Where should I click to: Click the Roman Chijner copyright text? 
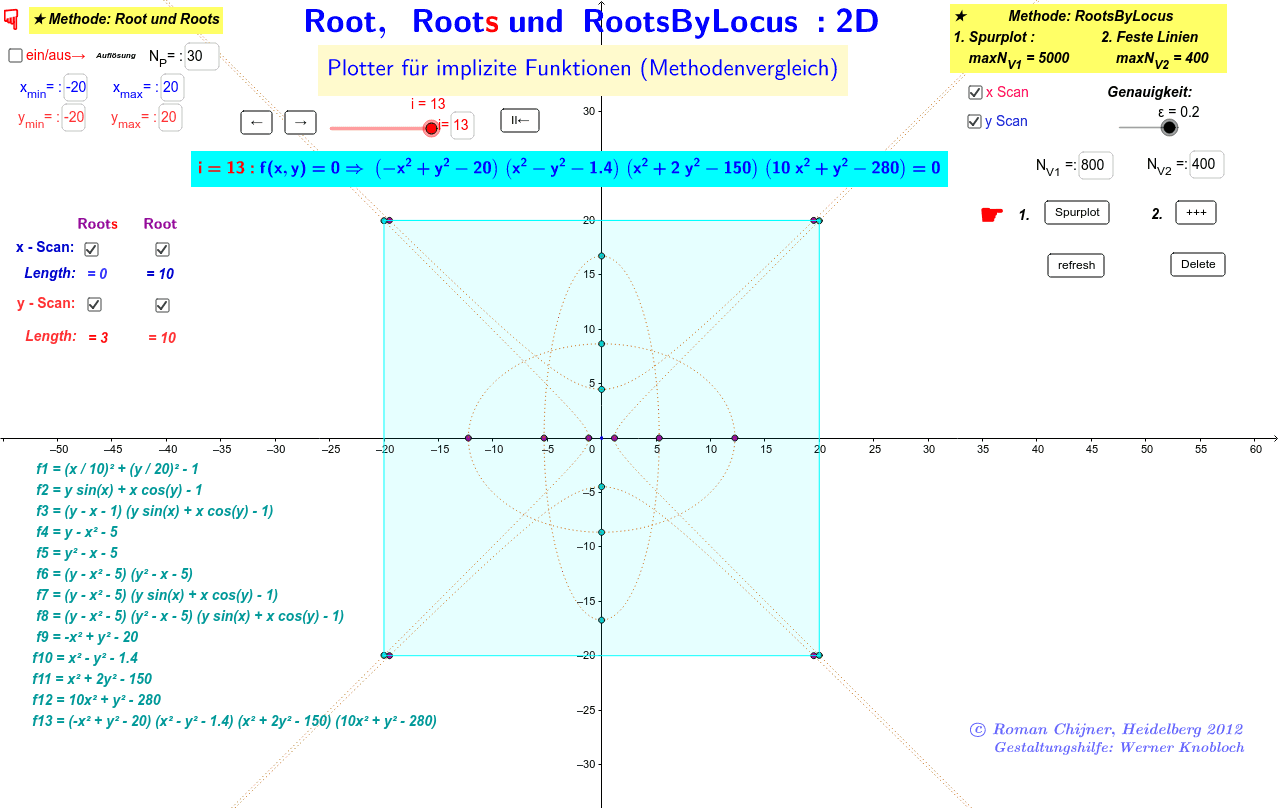pyautogui.click(x=1107, y=730)
